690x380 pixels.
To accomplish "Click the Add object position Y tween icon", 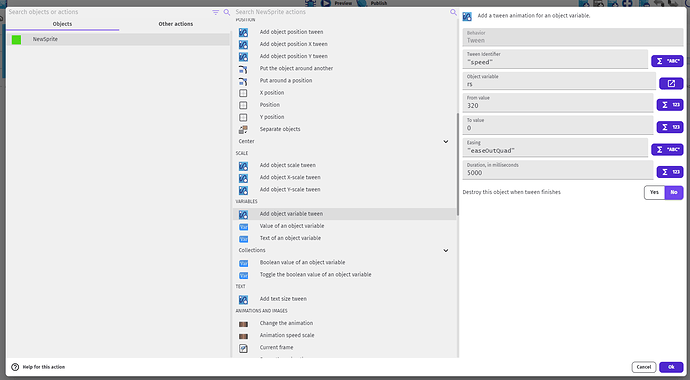I will (x=243, y=56).
